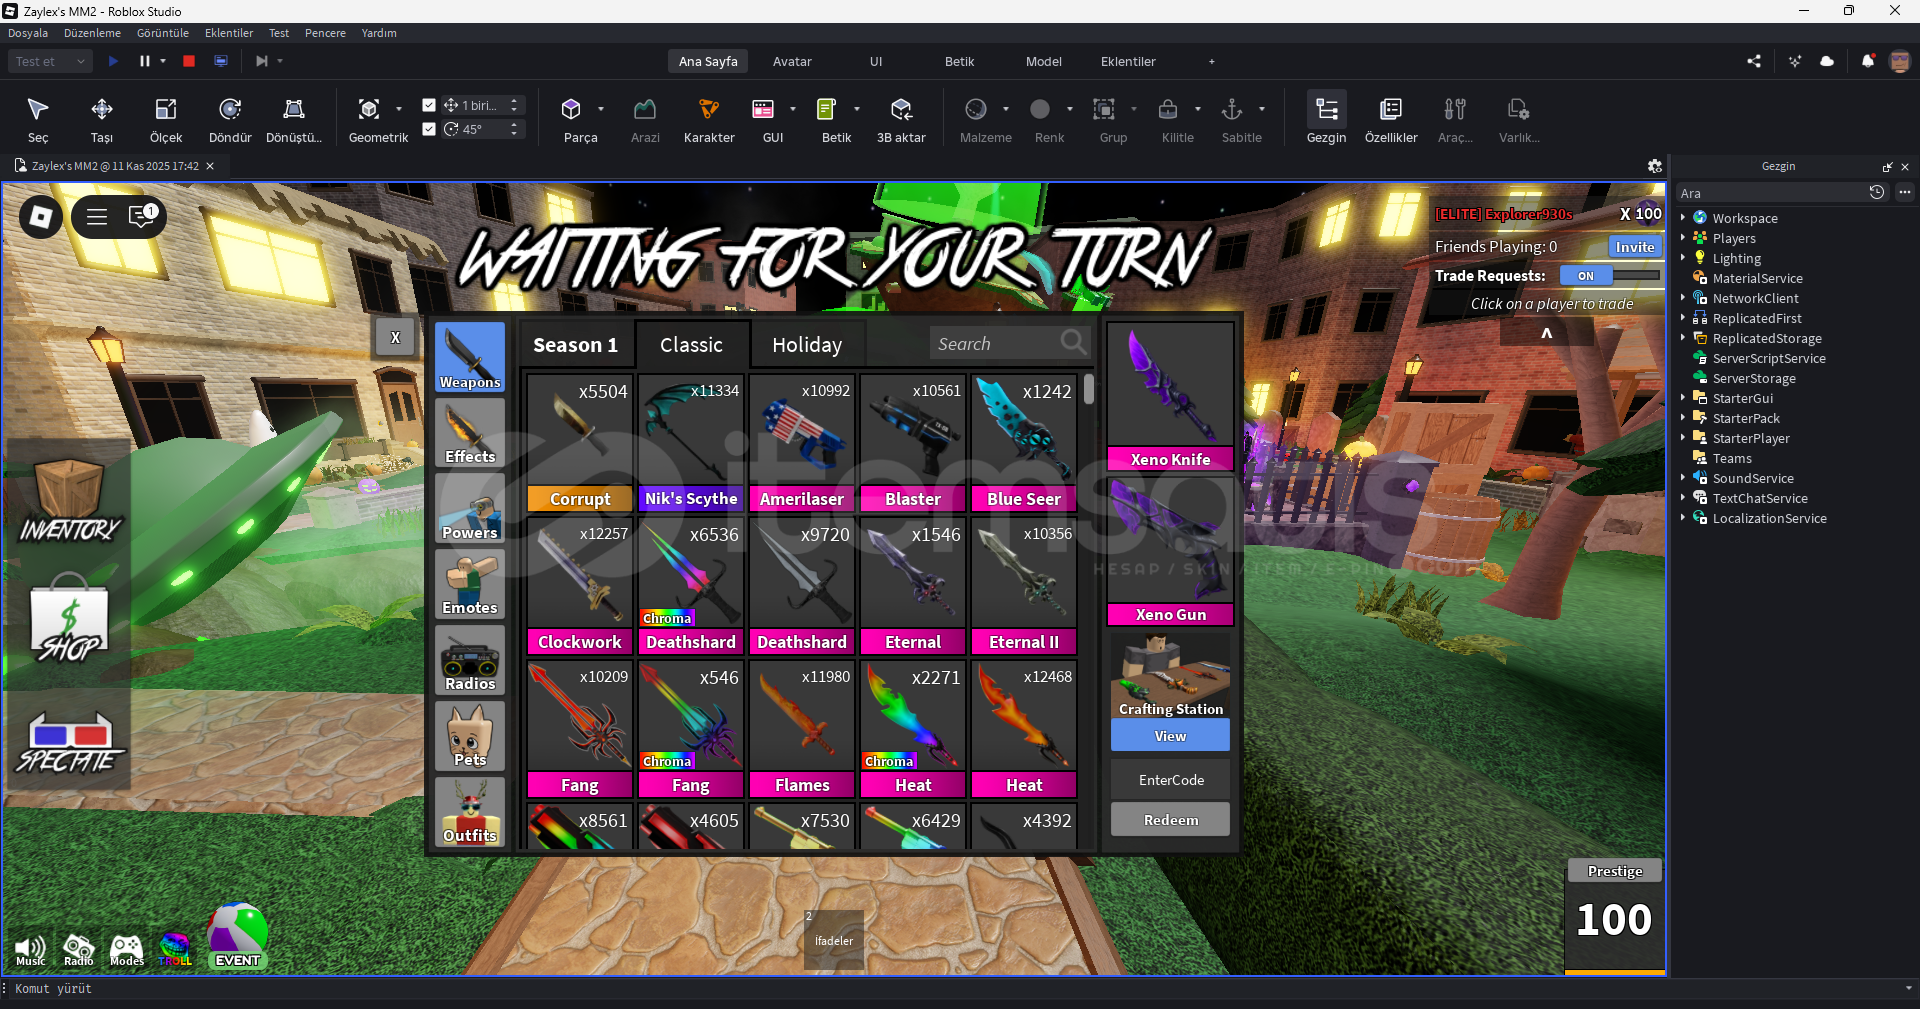
Task: Click the EVENT ball icon
Action: click(237, 937)
